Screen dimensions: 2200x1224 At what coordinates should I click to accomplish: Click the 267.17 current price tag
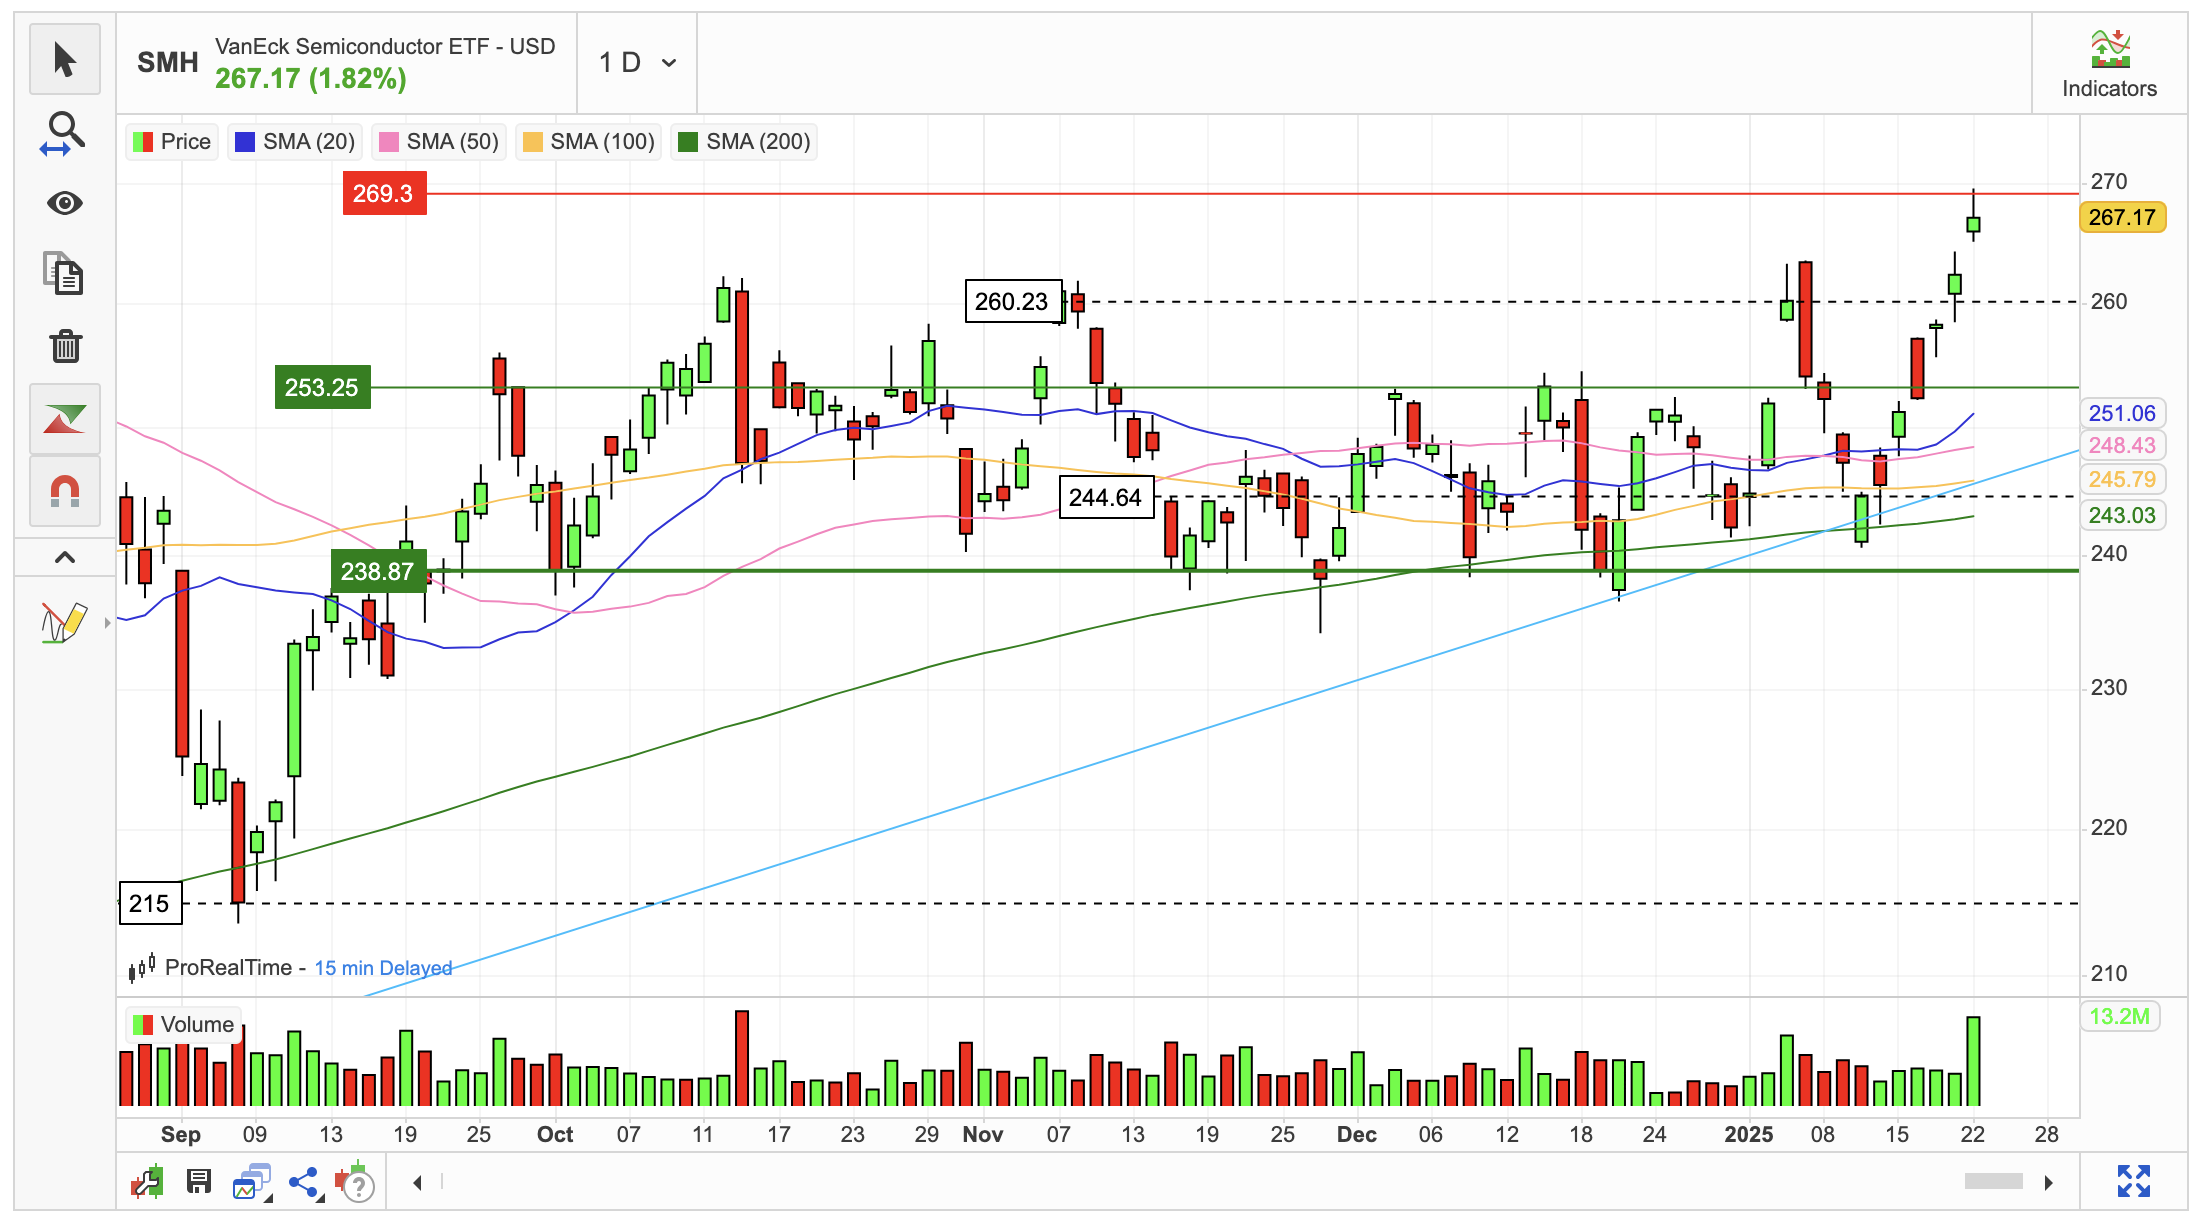click(2122, 217)
